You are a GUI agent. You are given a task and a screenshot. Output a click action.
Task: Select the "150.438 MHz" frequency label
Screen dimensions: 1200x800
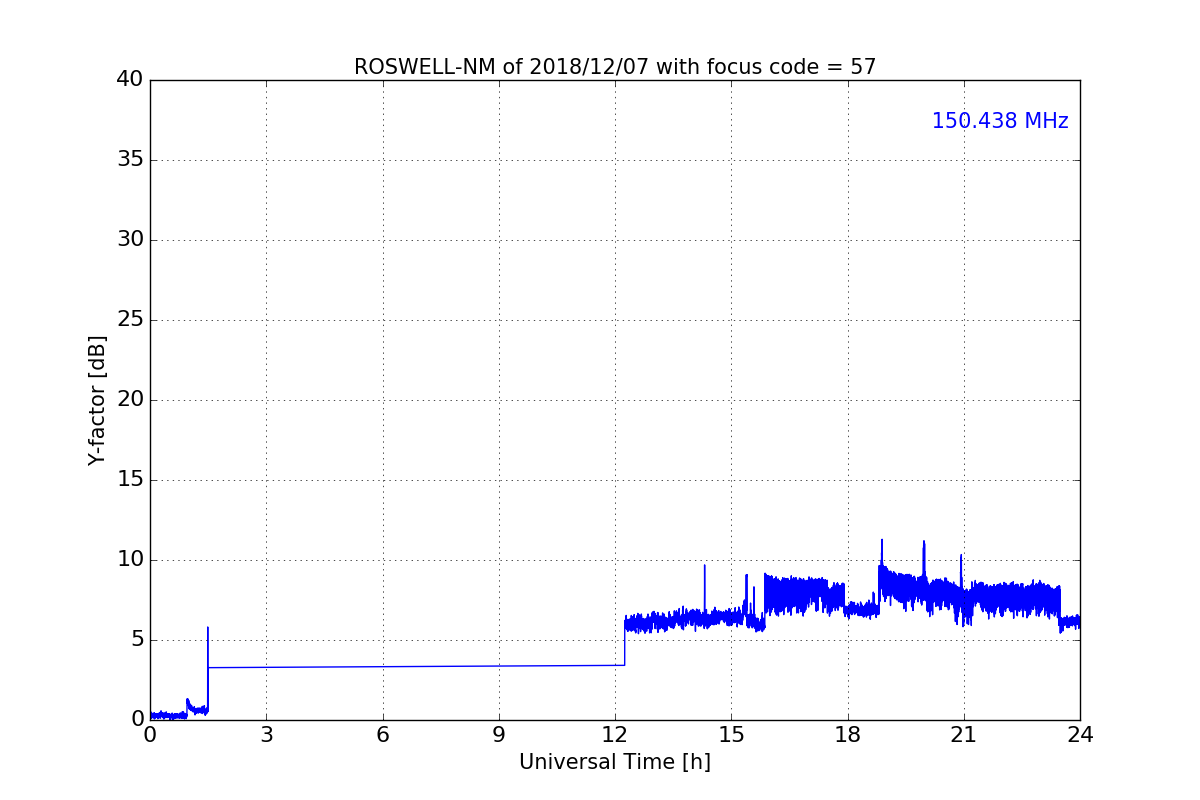pyautogui.click(x=1000, y=121)
